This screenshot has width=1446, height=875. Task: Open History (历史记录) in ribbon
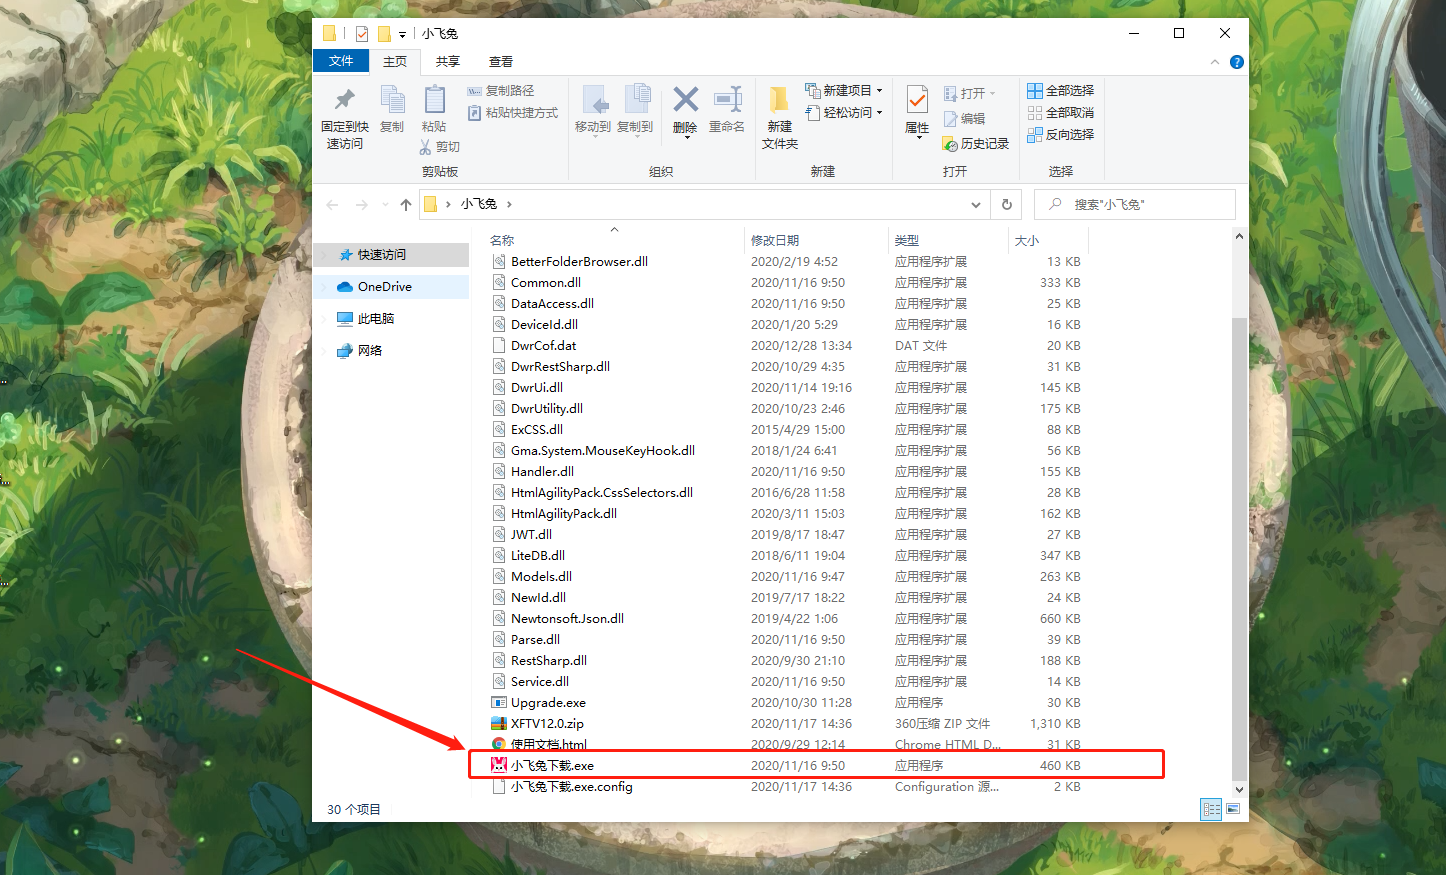click(976, 144)
